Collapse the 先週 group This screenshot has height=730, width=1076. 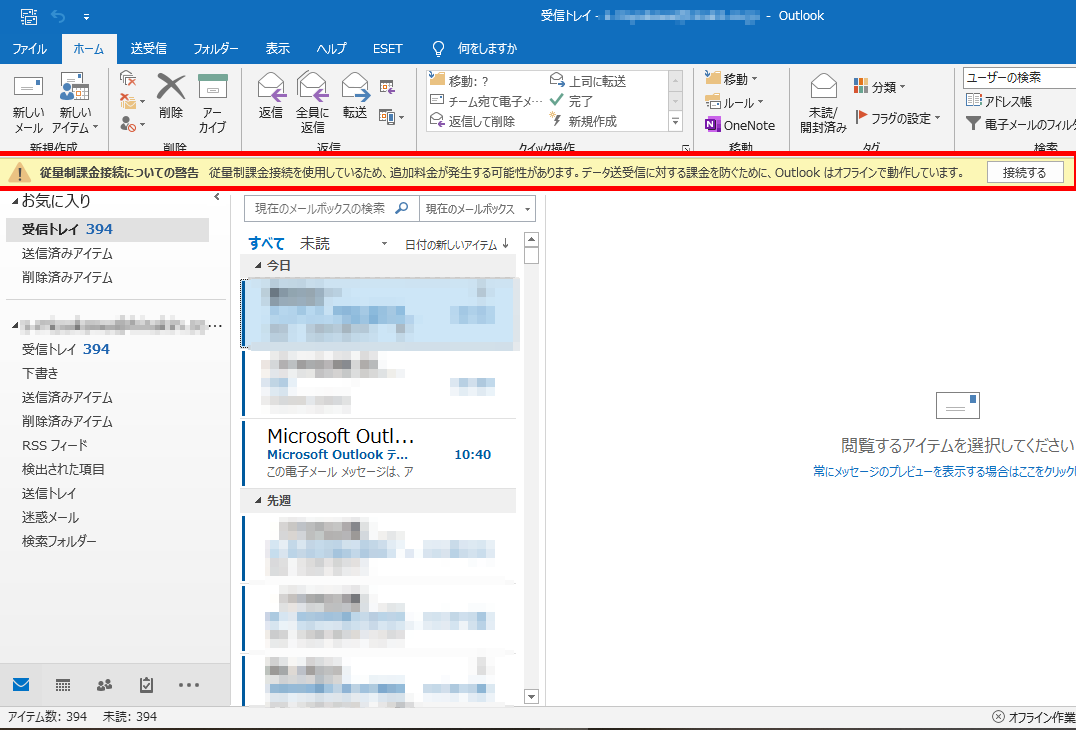click(259, 501)
